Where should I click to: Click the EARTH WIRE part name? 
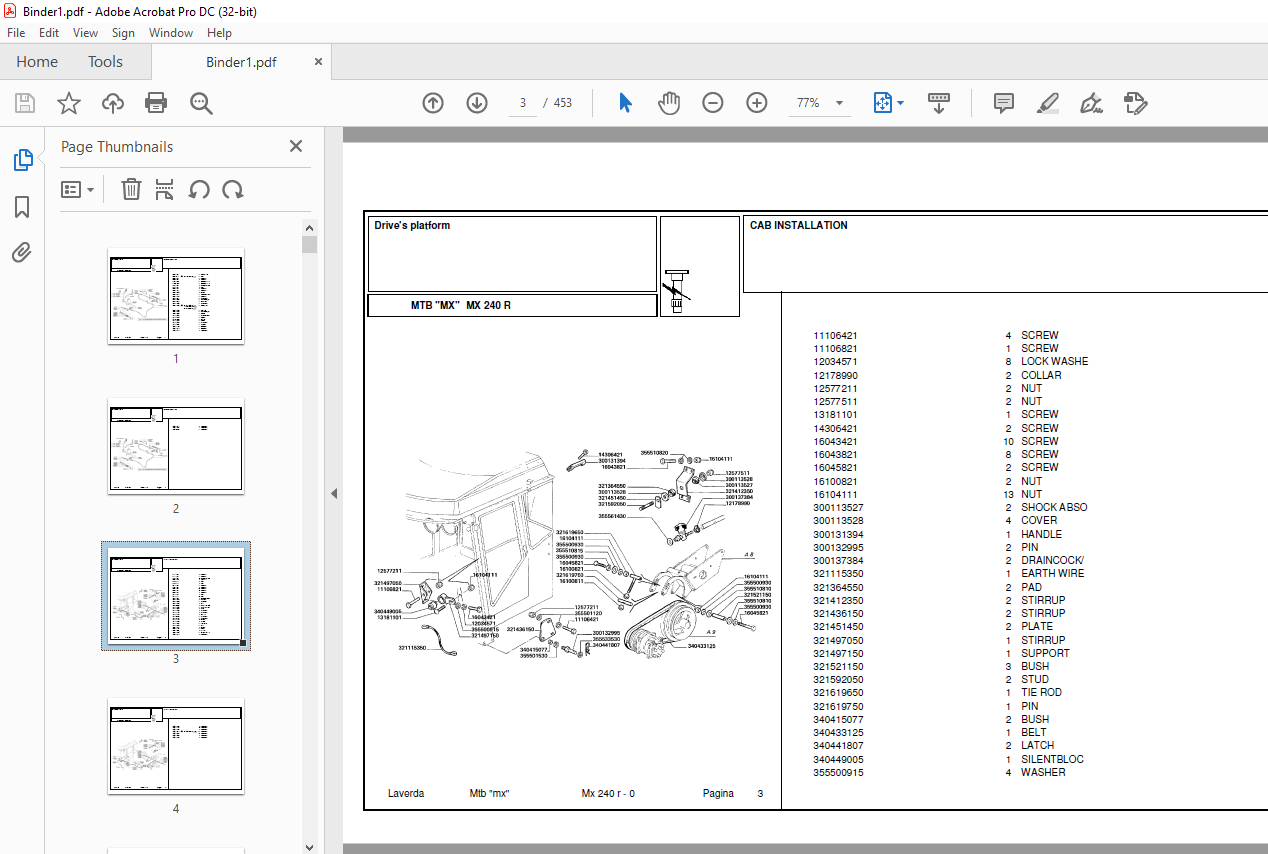coord(1052,574)
